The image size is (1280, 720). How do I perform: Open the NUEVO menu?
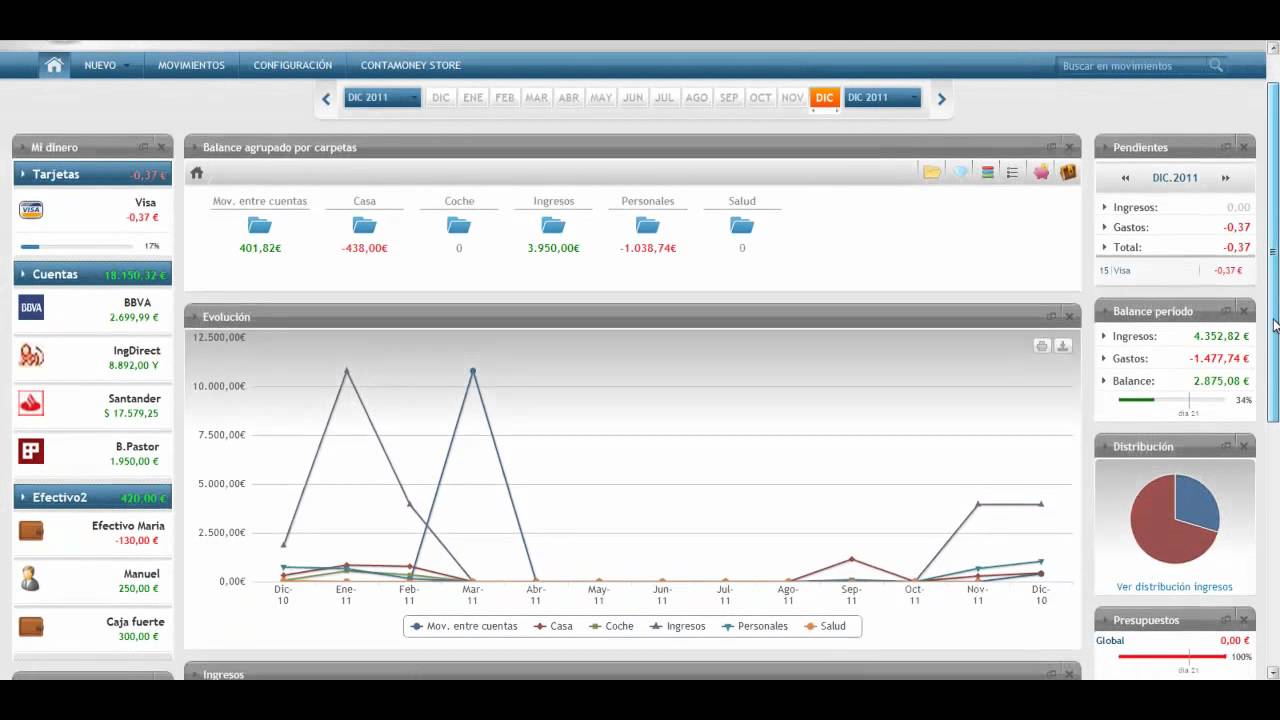tap(106, 65)
